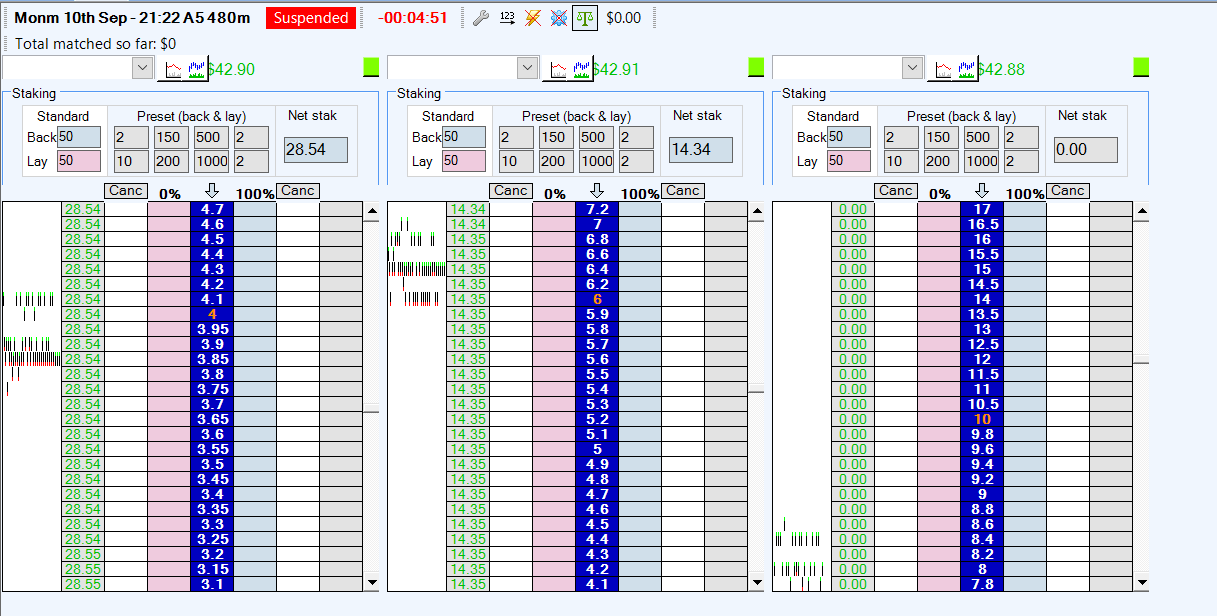
Task: Open red line chart icon beside $42.91
Action: pos(559,68)
